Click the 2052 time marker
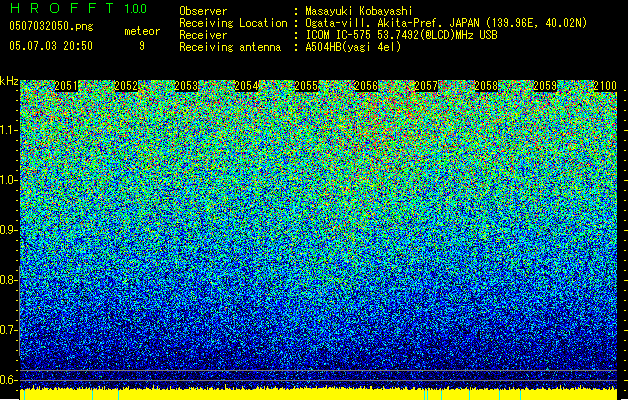Viewport: 629px width, 400px height. 126,86
